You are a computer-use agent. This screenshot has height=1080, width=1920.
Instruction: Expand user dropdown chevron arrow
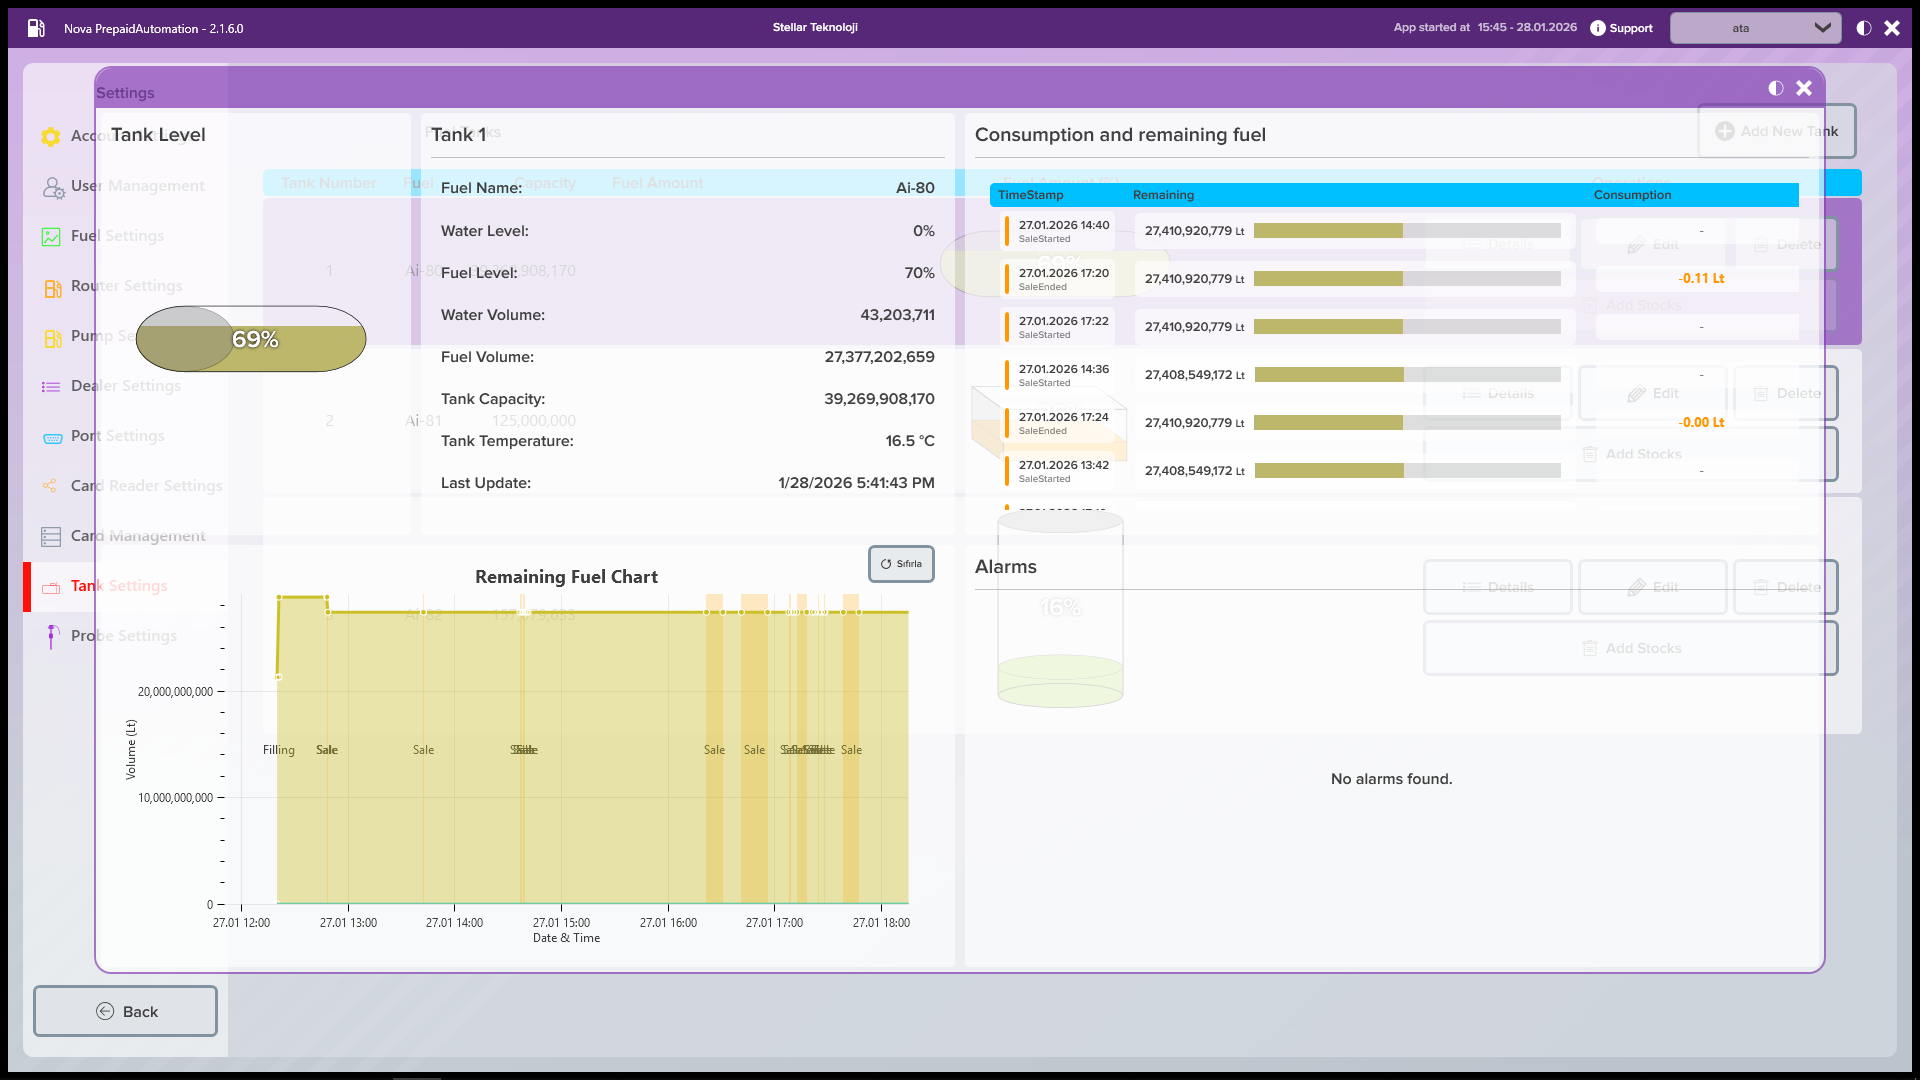click(x=1822, y=28)
